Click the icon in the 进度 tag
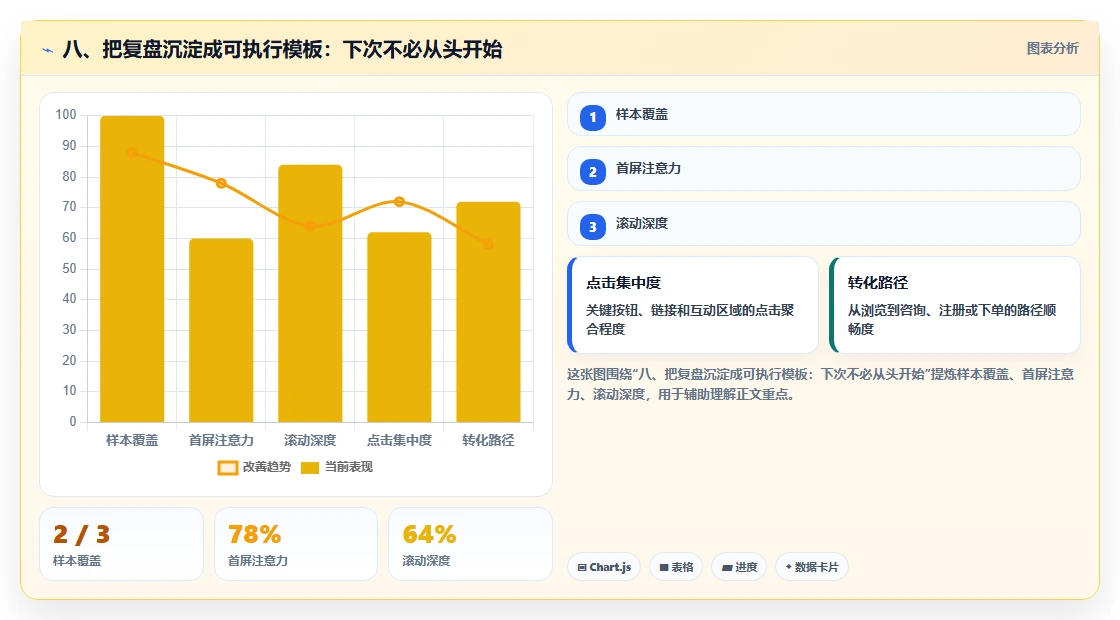Screen dimensions: 1120x620 (727, 567)
